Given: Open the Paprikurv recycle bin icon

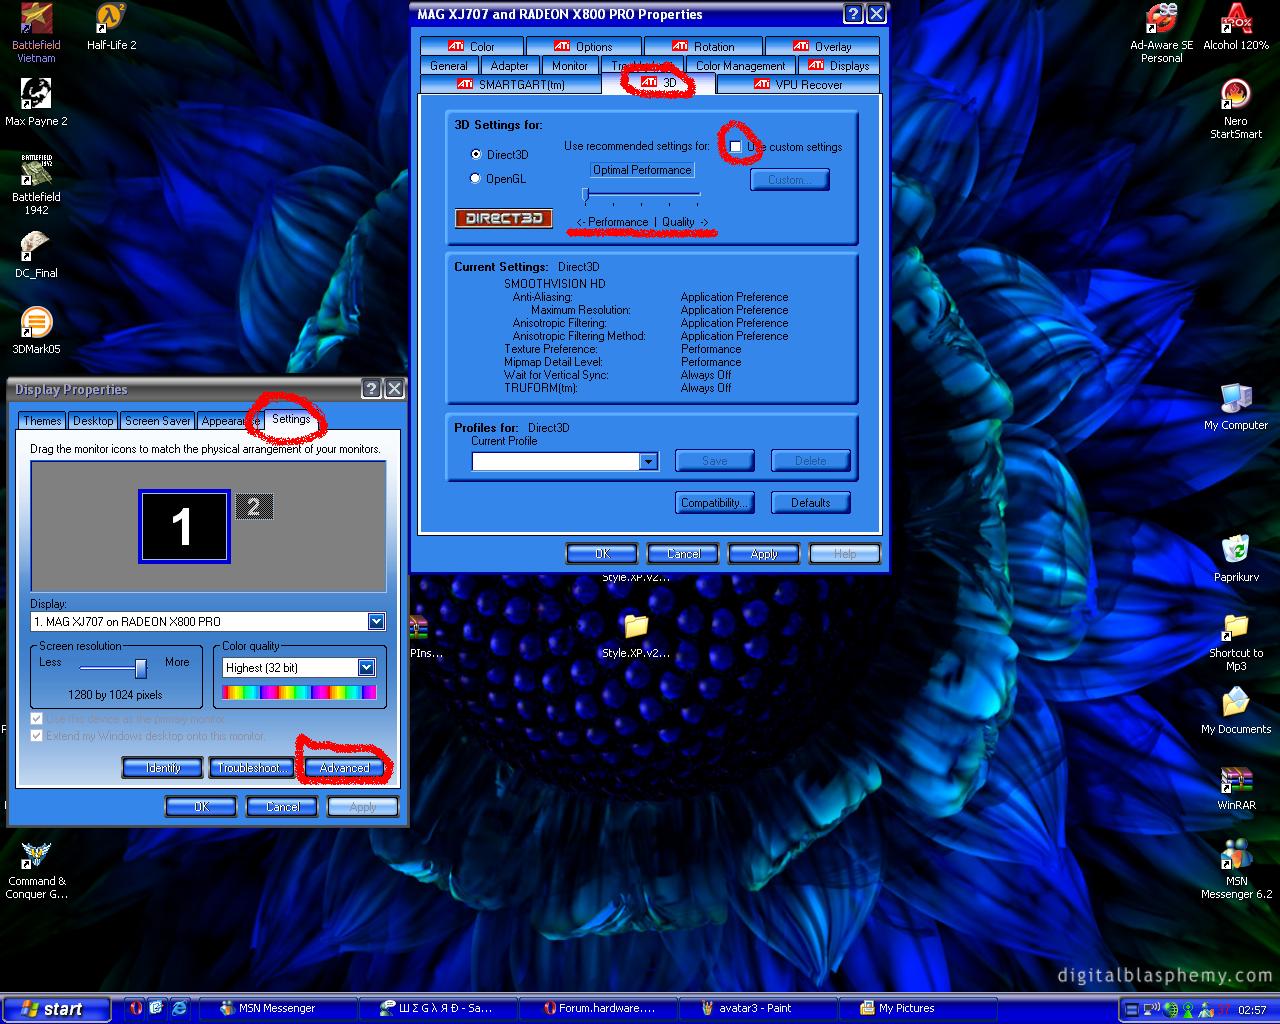Looking at the screenshot, I should click(x=1236, y=559).
